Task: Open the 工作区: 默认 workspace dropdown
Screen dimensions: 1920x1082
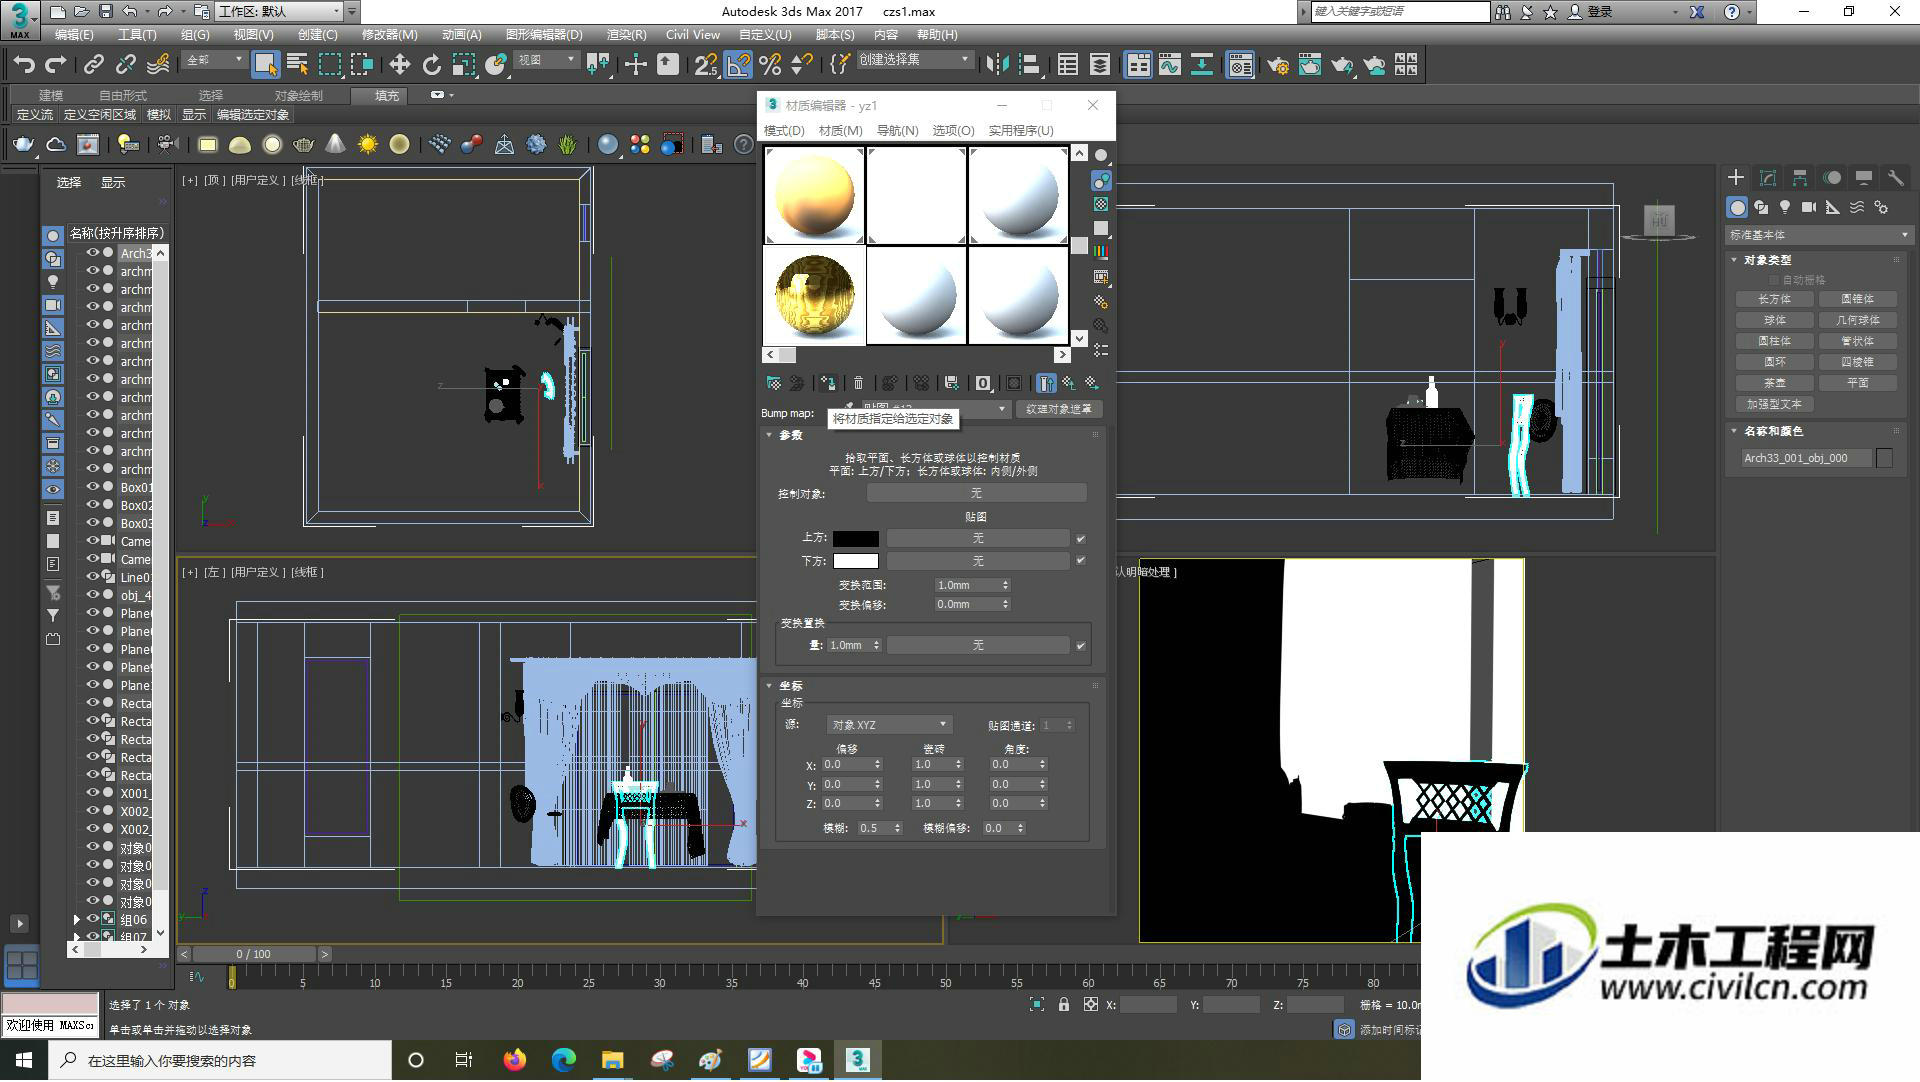Action: pos(279,12)
